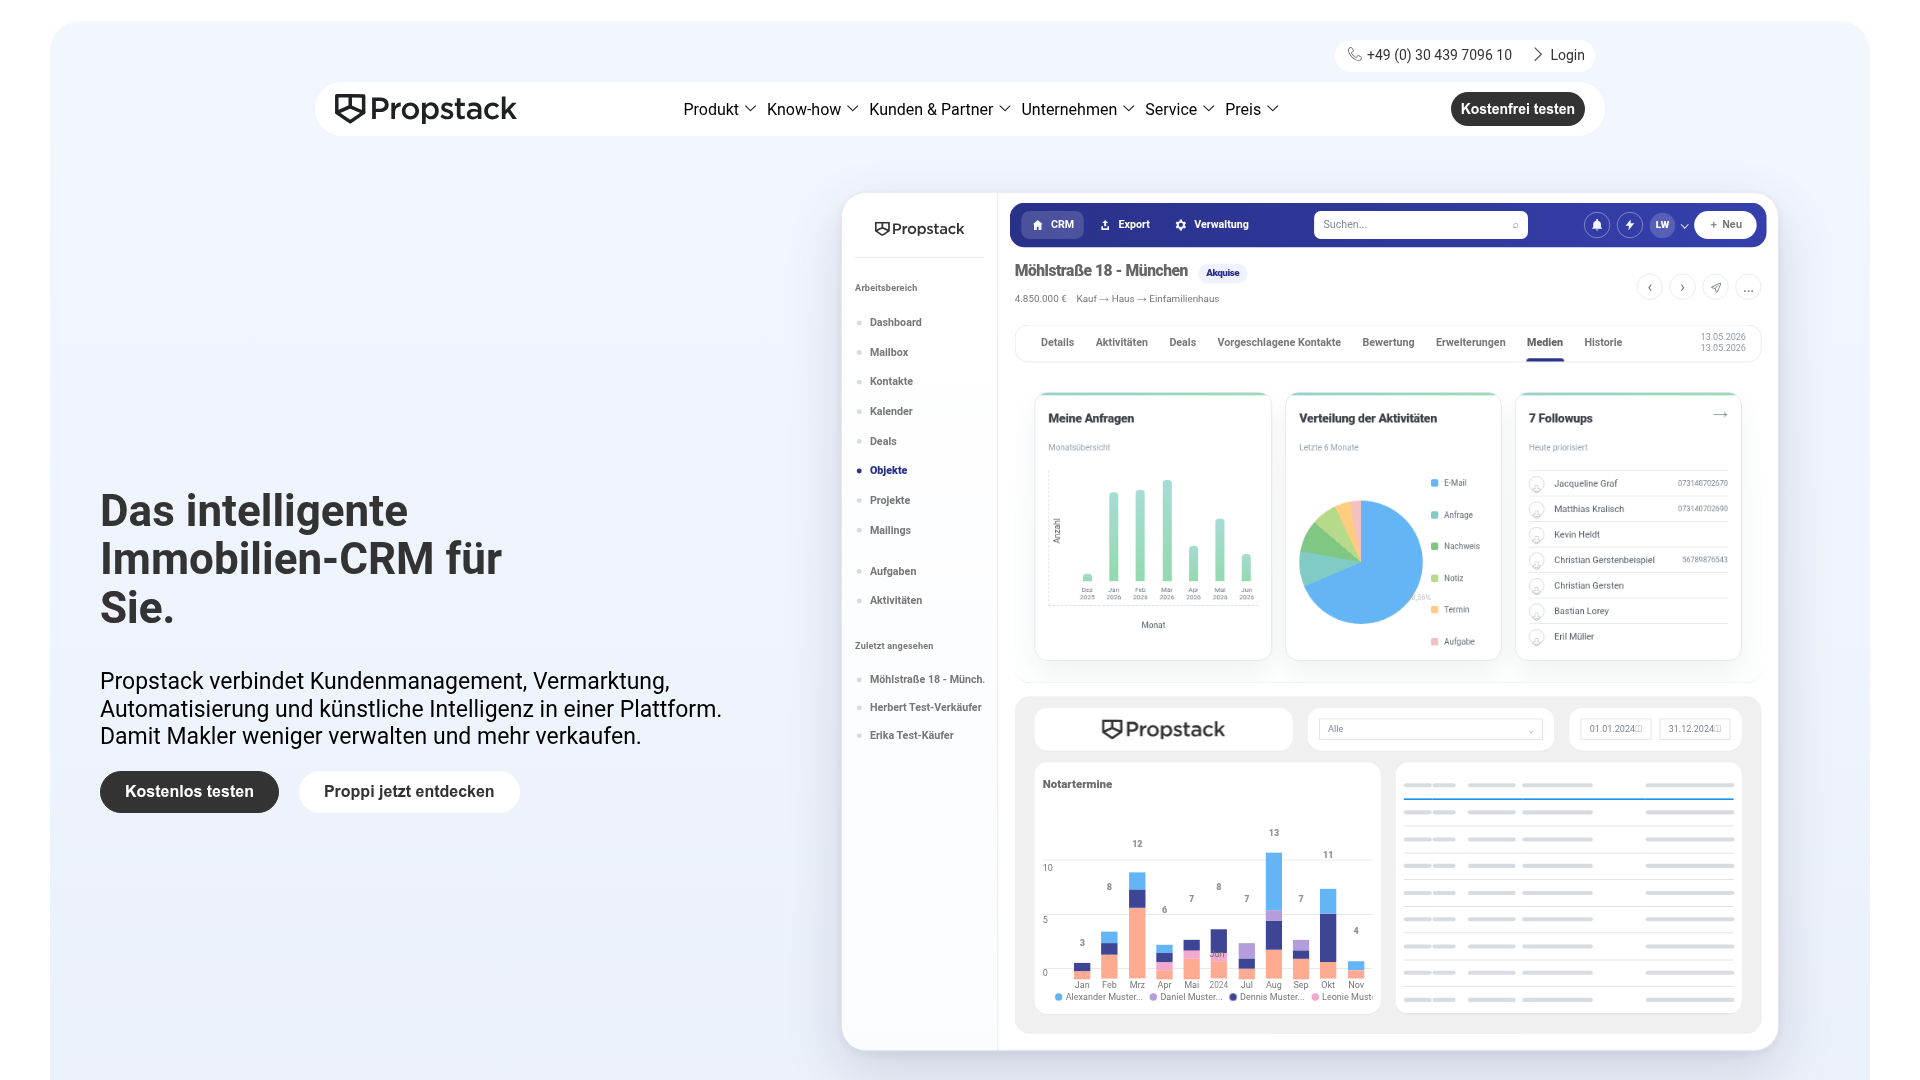Screen dimensions: 1920x1080
Task: Open the Alle filter dropdown
Action: [x=1430, y=729]
